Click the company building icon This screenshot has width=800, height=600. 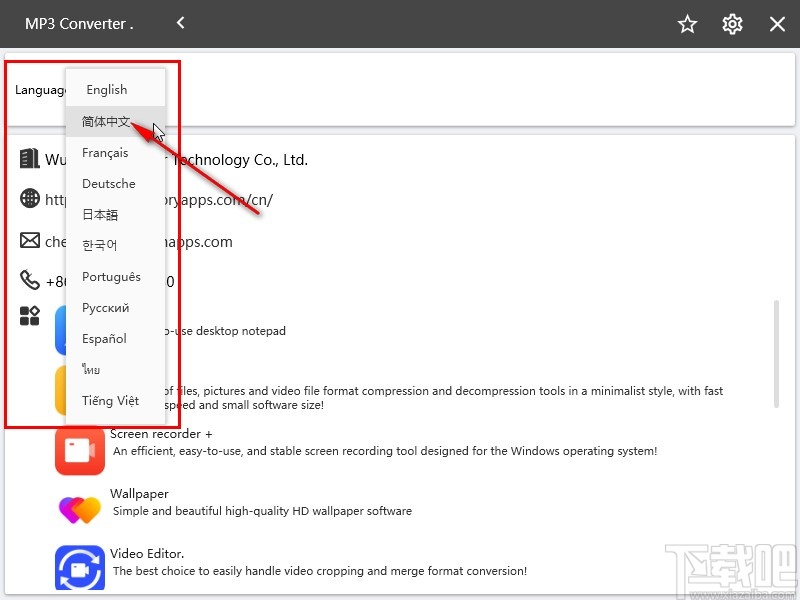coord(29,158)
